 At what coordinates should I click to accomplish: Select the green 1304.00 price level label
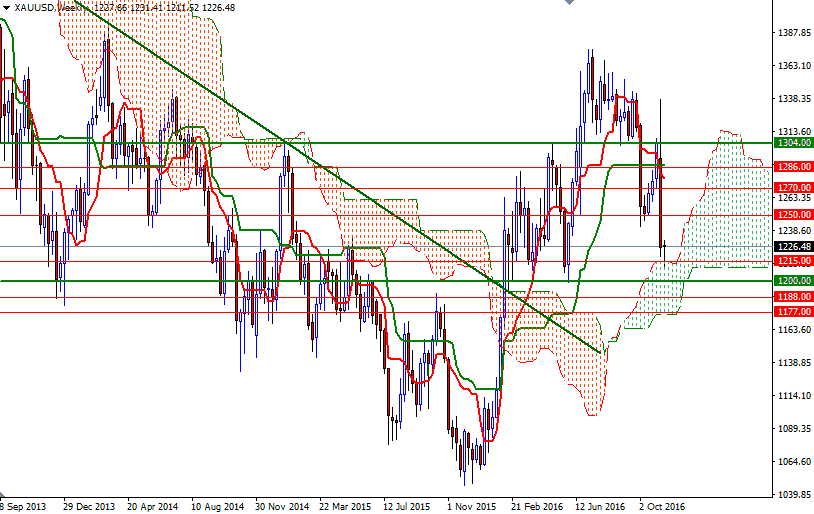click(793, 143)
